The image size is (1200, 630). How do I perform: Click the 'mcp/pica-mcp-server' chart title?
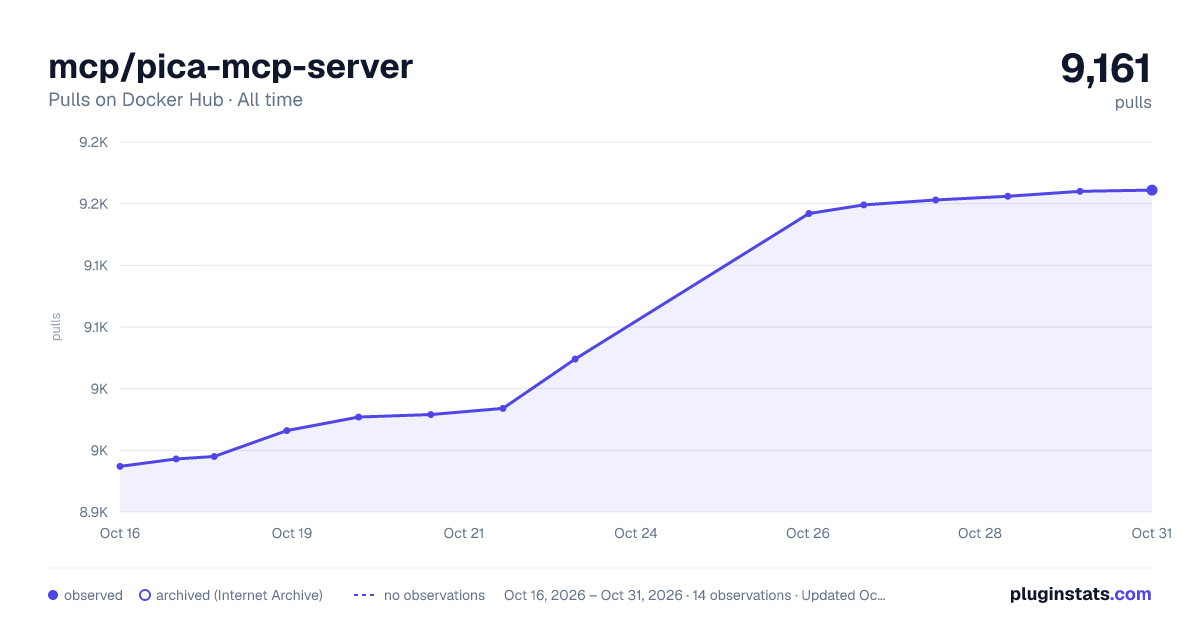pyautogui.click(x=230, y=67)
